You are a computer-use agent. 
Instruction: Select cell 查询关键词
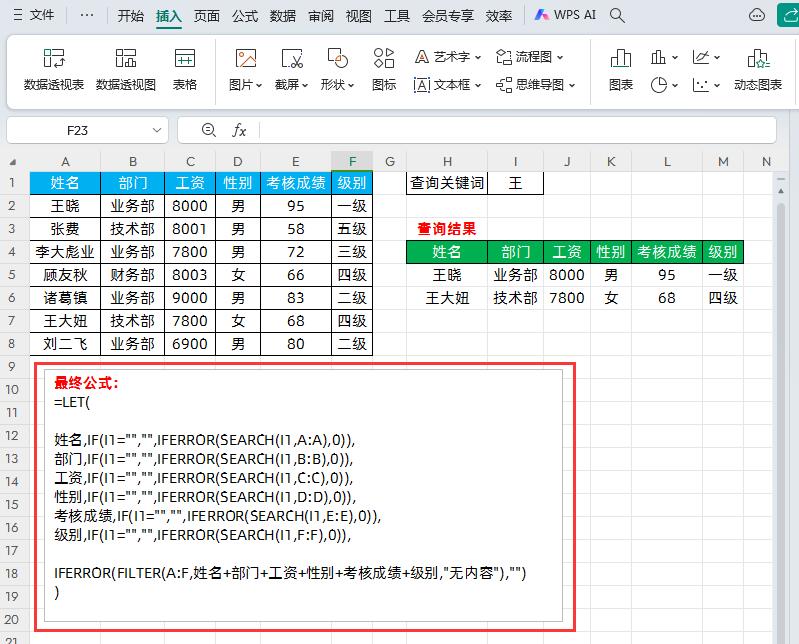(447, 183)
